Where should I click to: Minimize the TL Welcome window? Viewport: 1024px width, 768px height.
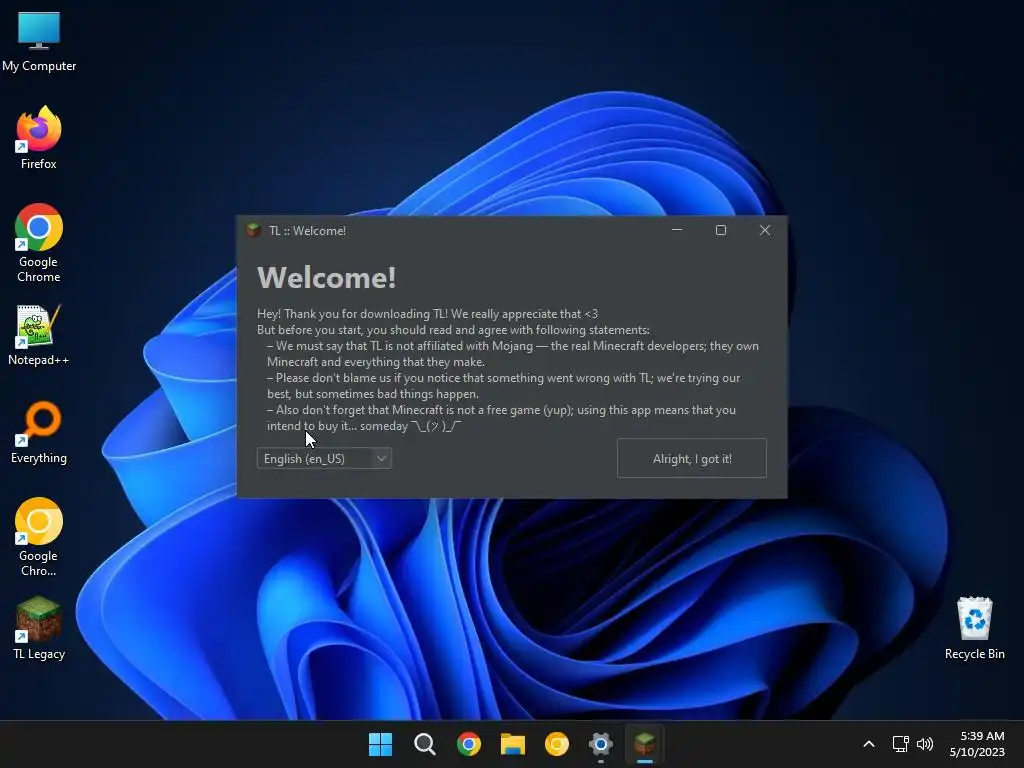(677, 230)
